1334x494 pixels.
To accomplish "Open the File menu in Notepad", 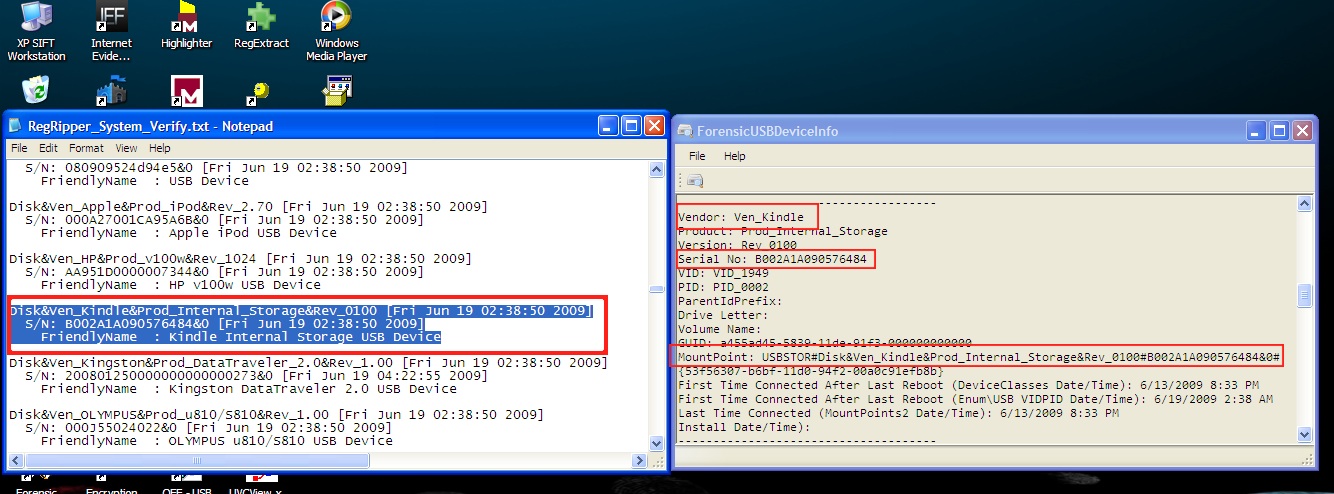I will (19, 148).
